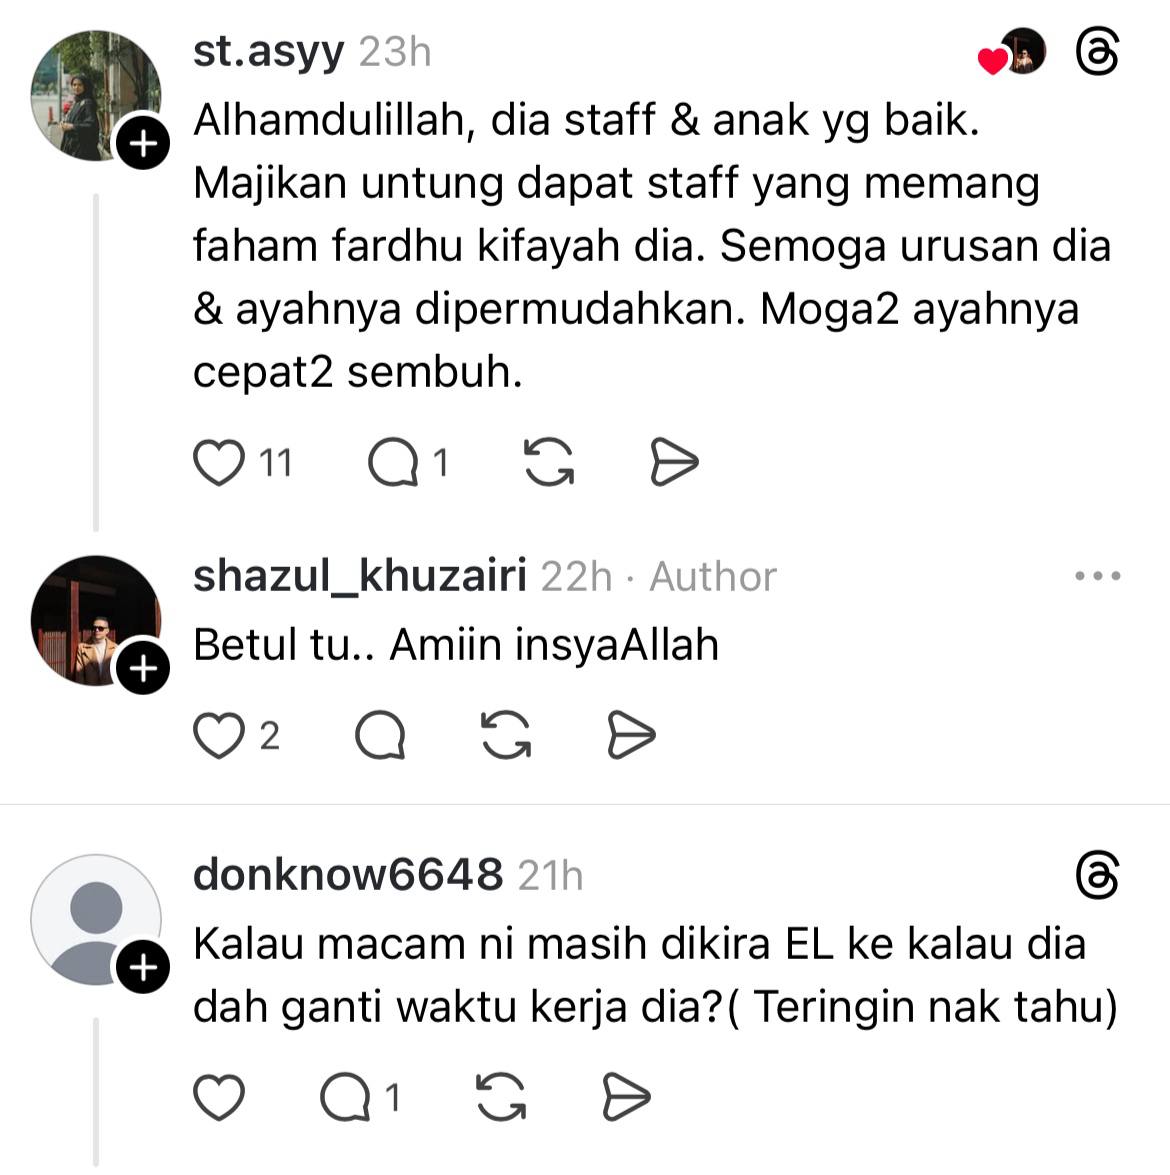The image size is (1170, 1175).
Task: Tap the Threads logo on st.asyy's comment
Action: [1097, 52]
